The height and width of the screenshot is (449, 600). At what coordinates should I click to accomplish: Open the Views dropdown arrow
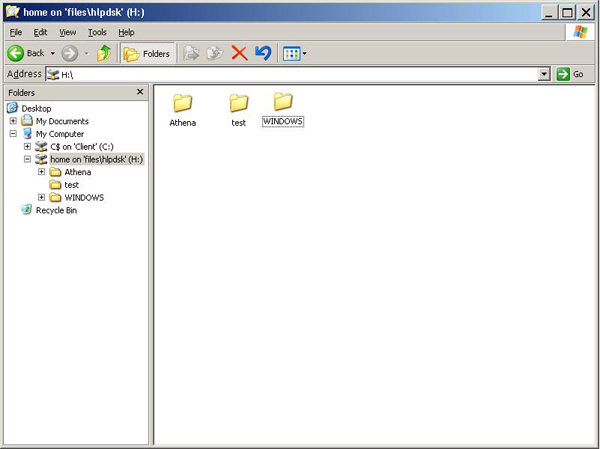304,54
